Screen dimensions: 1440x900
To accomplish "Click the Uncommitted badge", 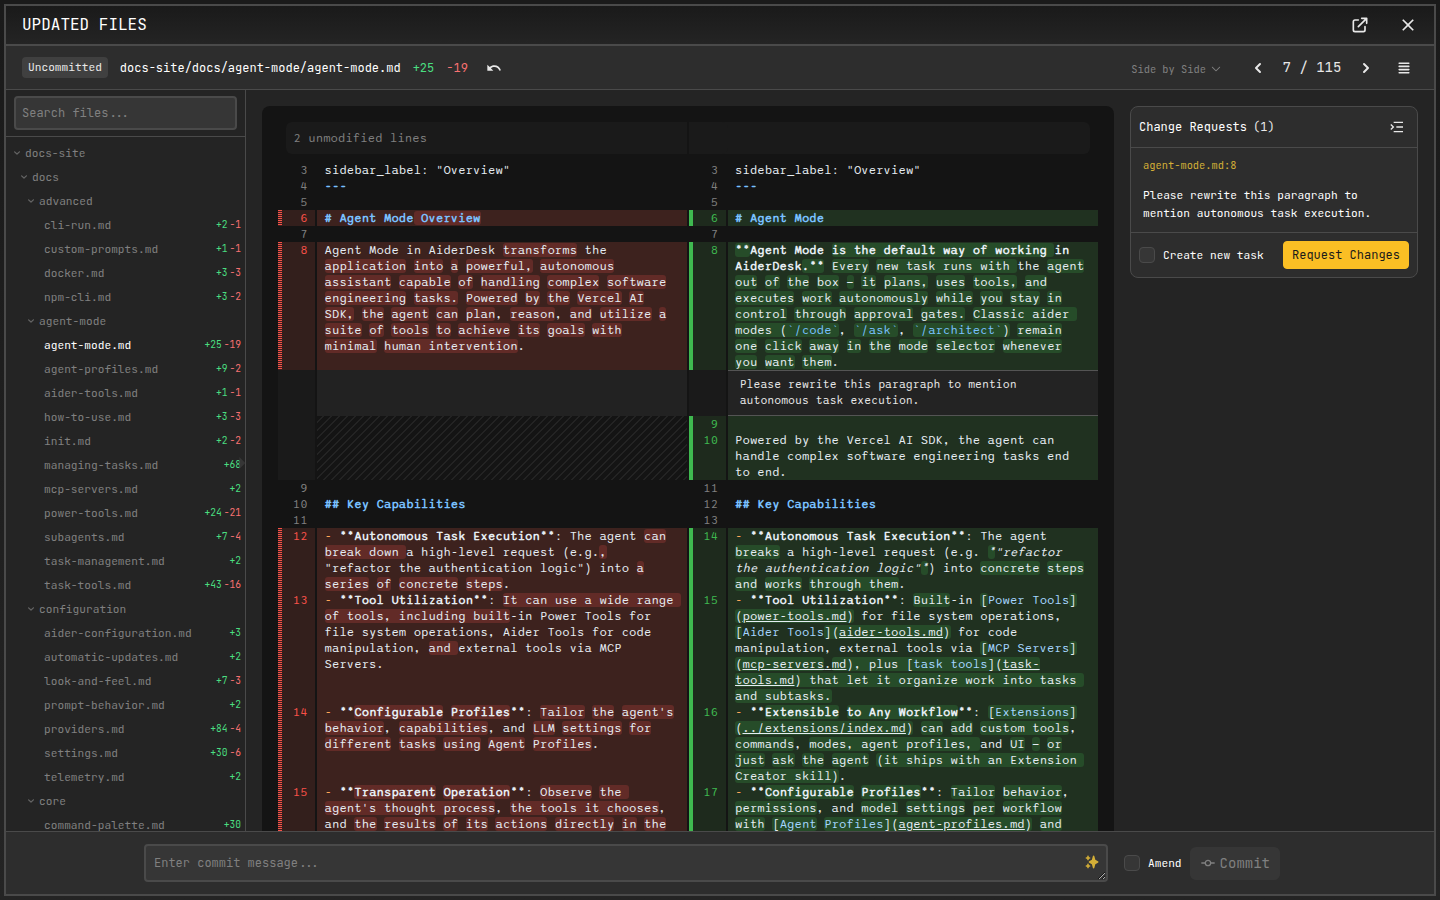I will tap(65, 67).
